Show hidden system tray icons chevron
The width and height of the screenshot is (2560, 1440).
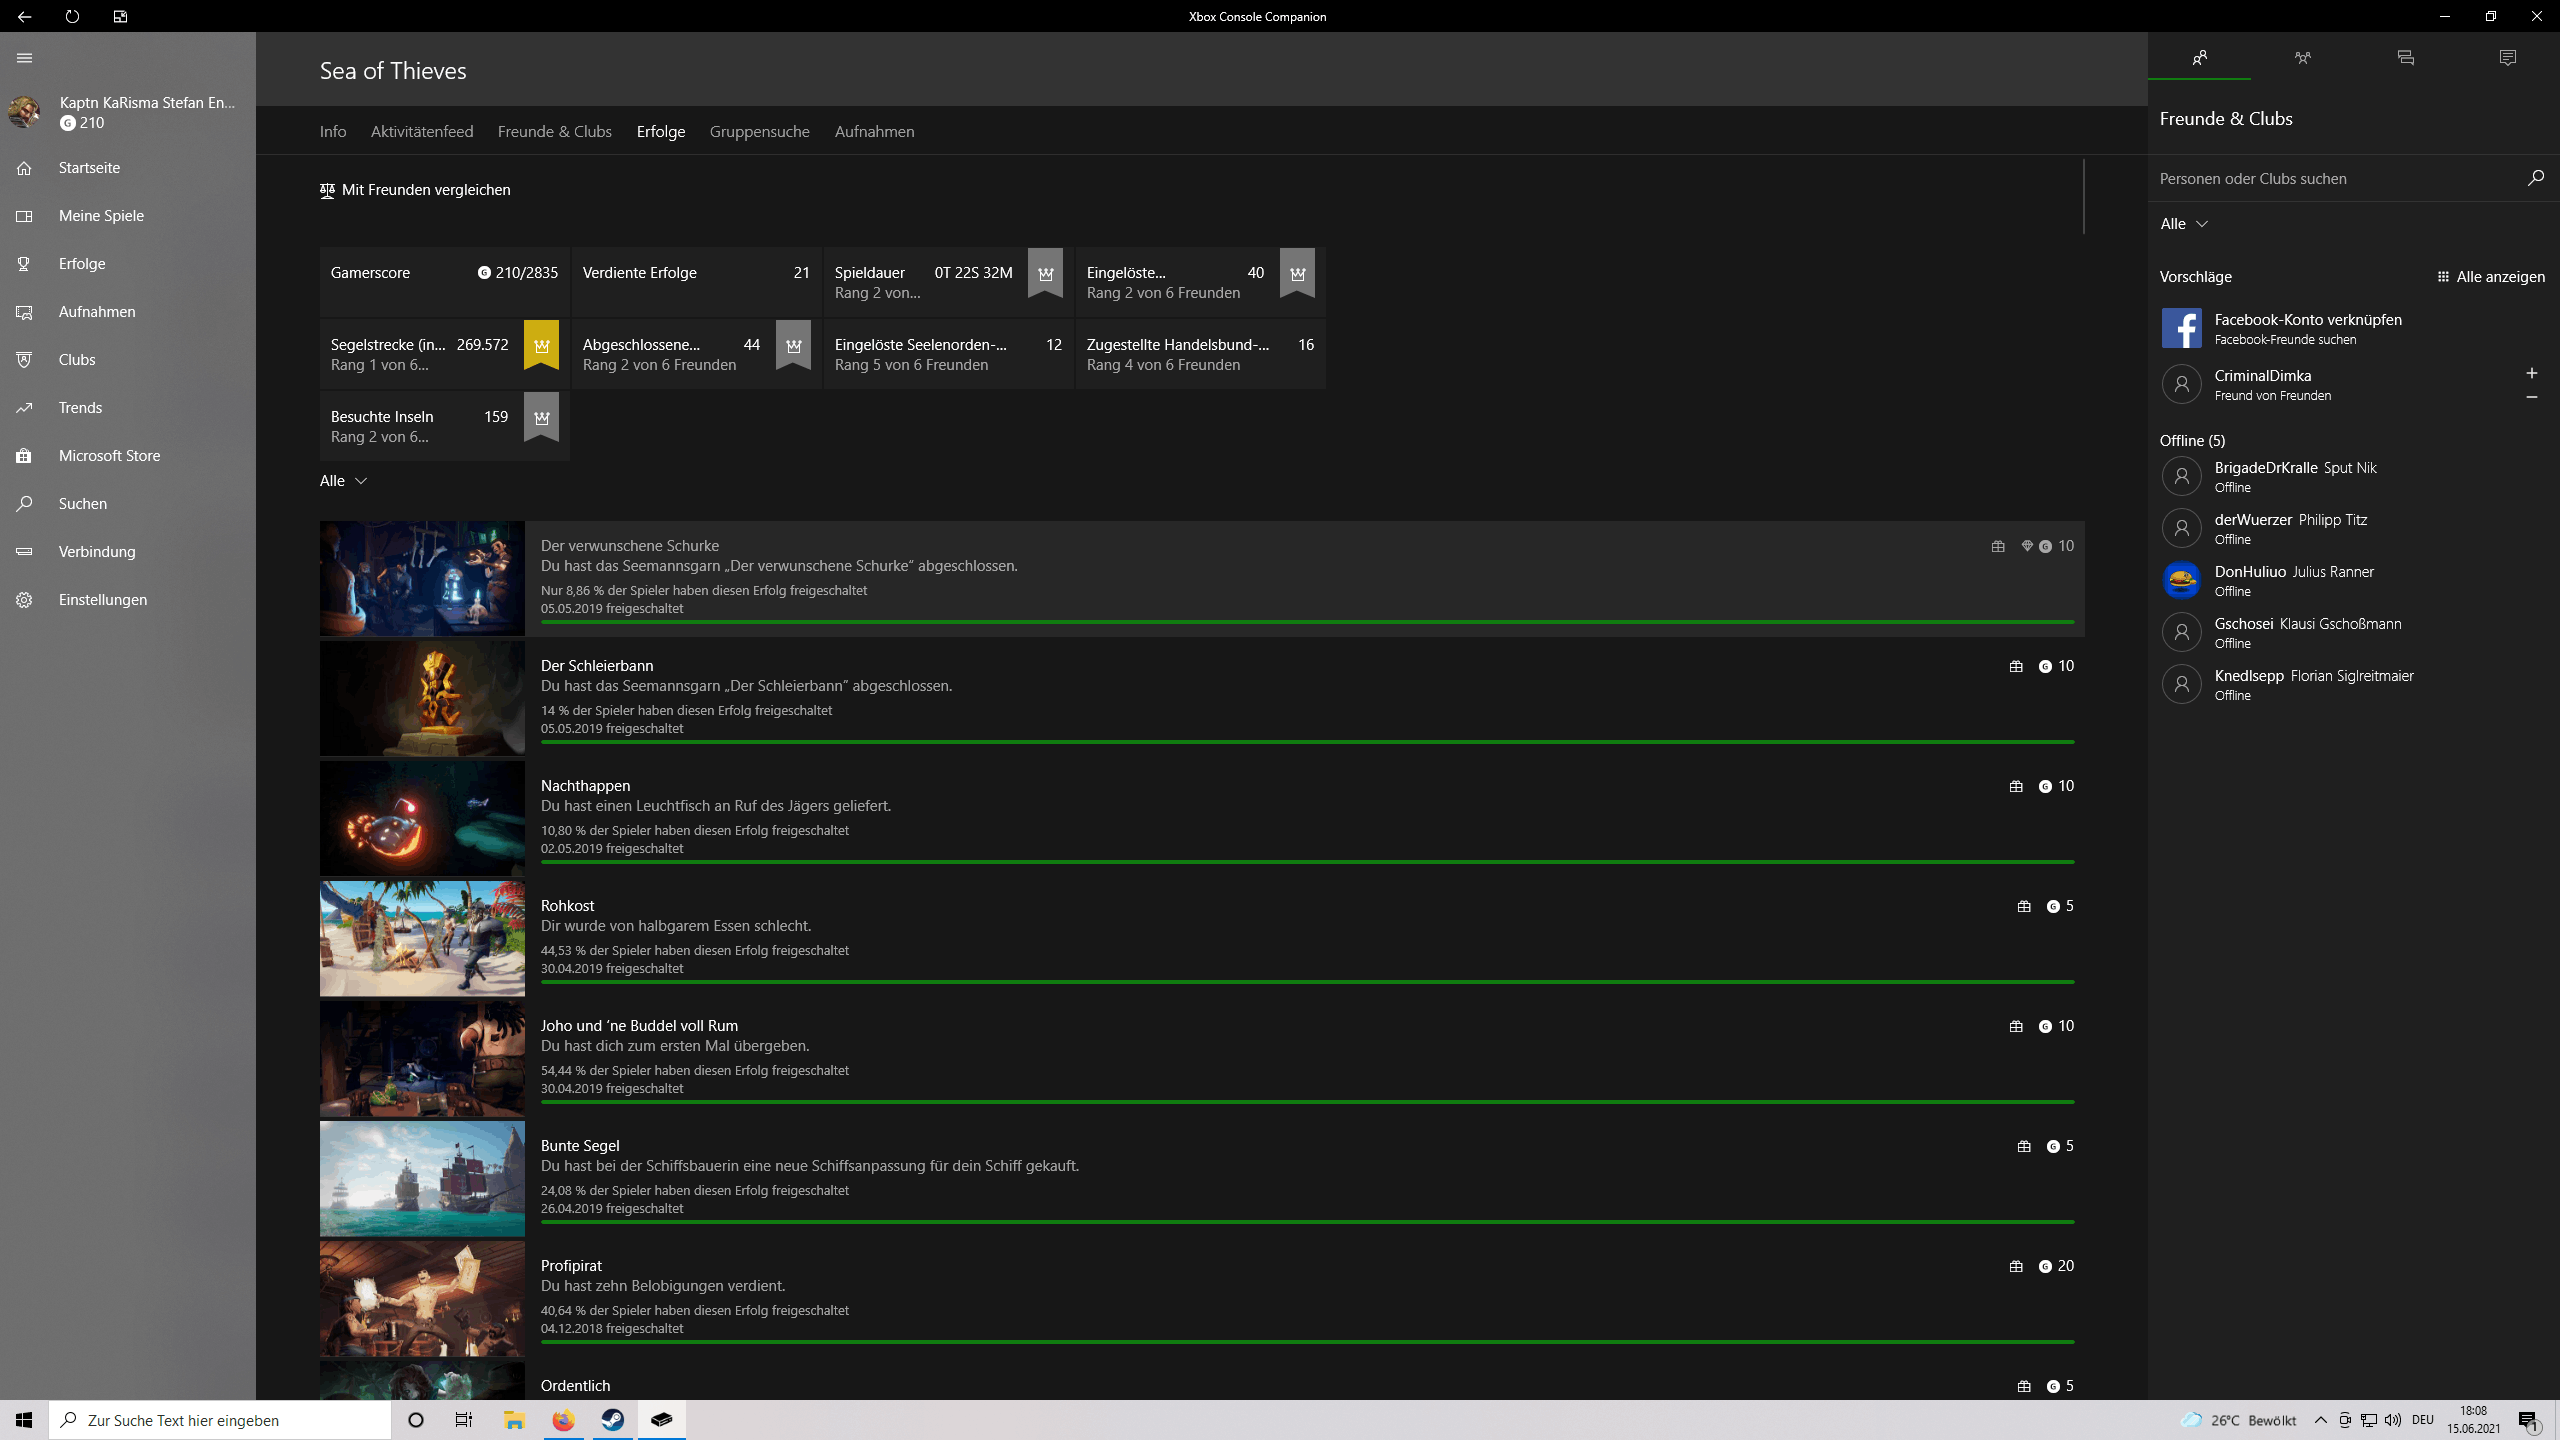pyautogui.click(x=2320, y=1420)
